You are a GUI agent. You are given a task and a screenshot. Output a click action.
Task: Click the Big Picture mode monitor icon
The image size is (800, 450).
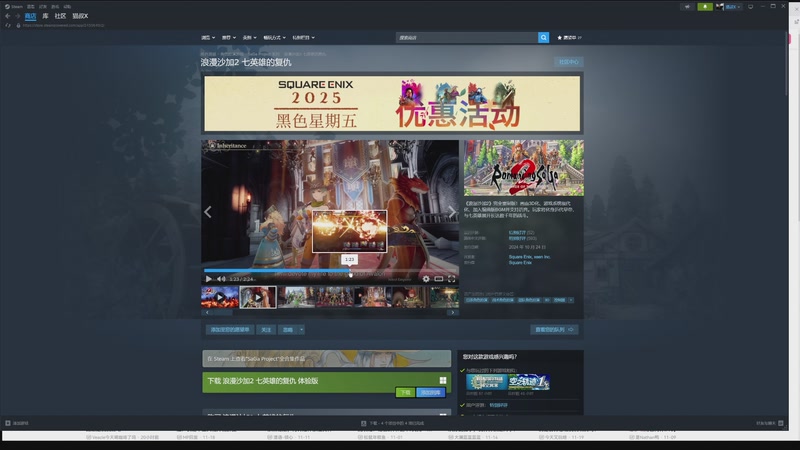(x=751, y=7)
